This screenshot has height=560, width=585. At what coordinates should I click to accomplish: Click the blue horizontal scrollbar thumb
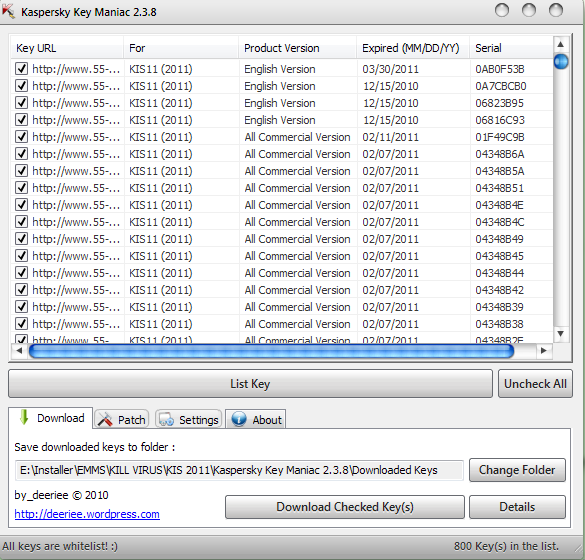point(272,351)
